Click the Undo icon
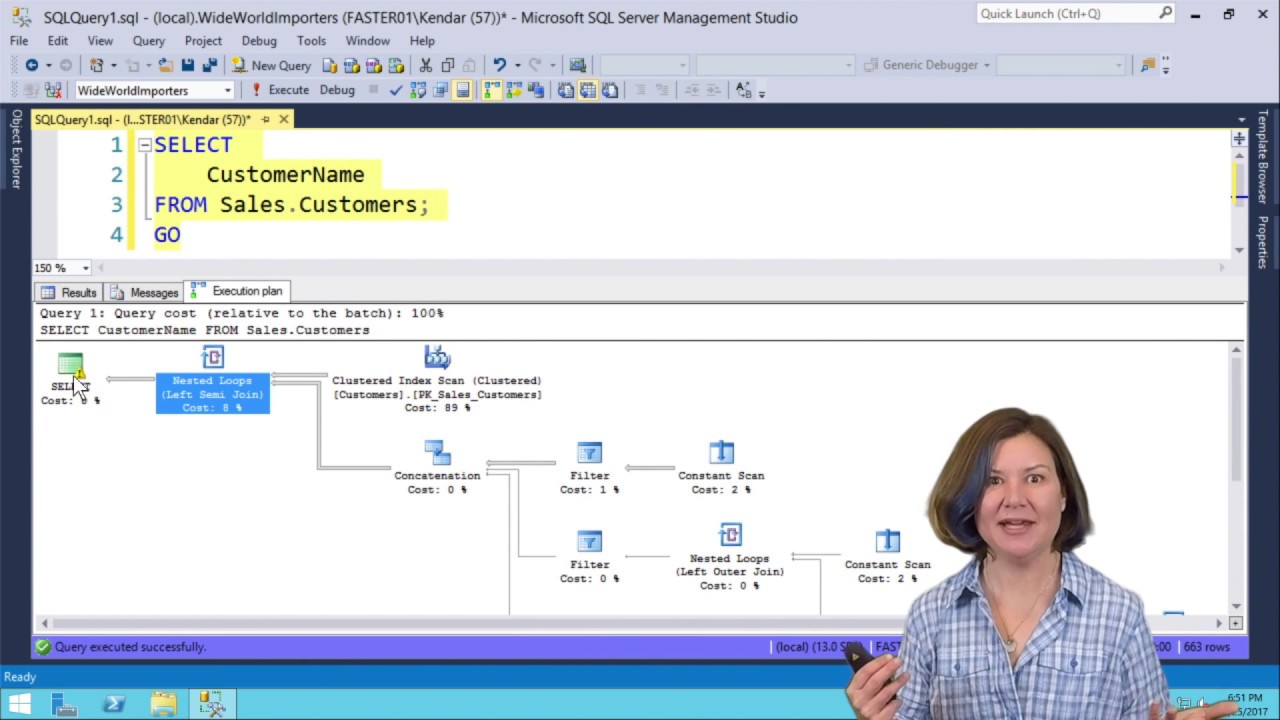Screen dimensions: 1280x720 (x=499, y=65)
